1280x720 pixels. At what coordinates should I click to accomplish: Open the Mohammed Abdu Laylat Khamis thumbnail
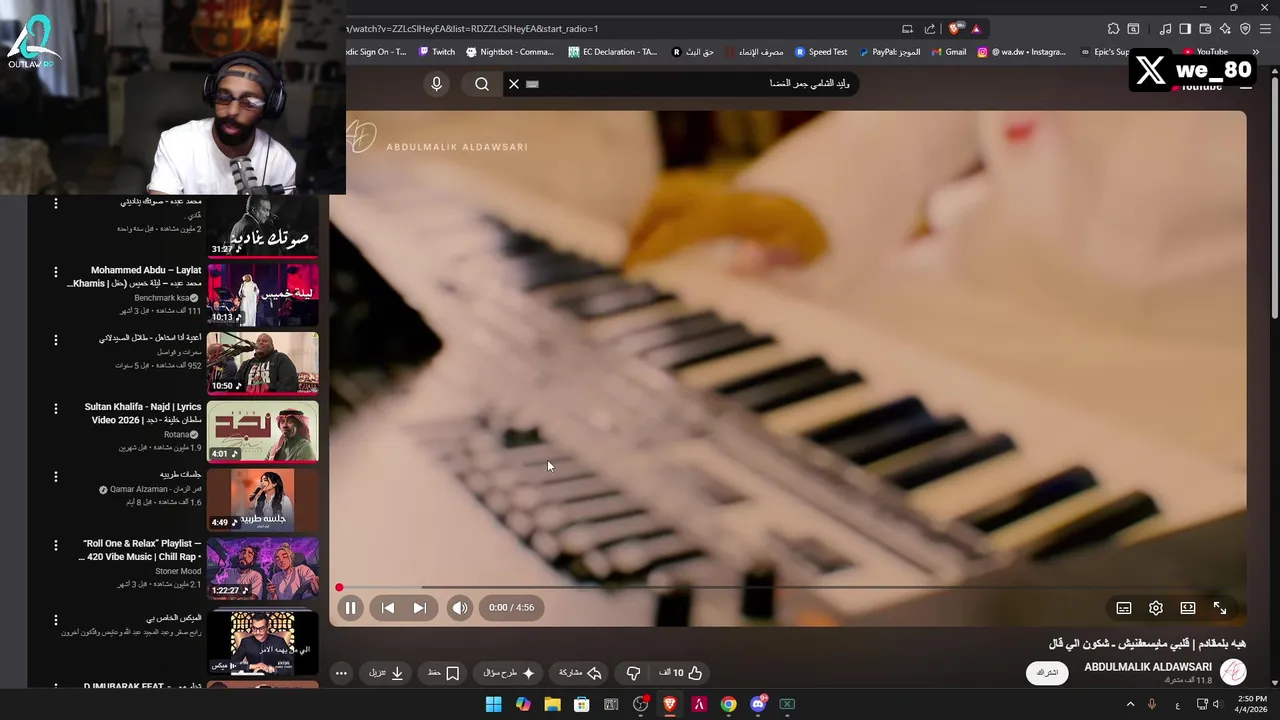(263, 294)
